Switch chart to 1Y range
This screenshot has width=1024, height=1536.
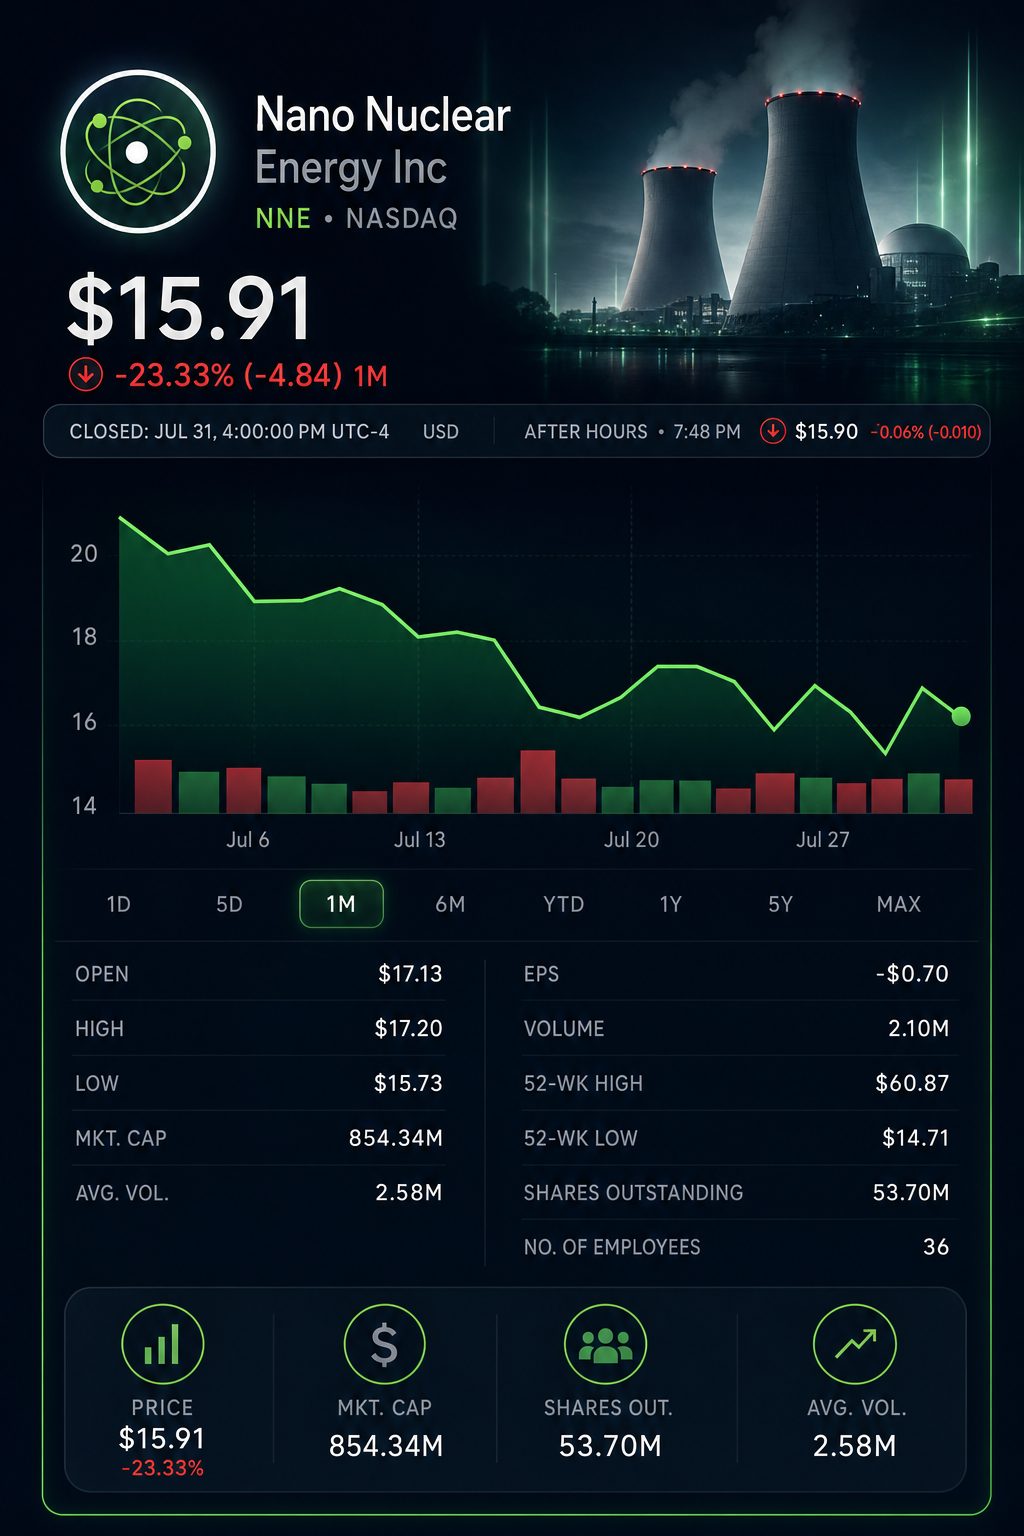tap(670, 904)
